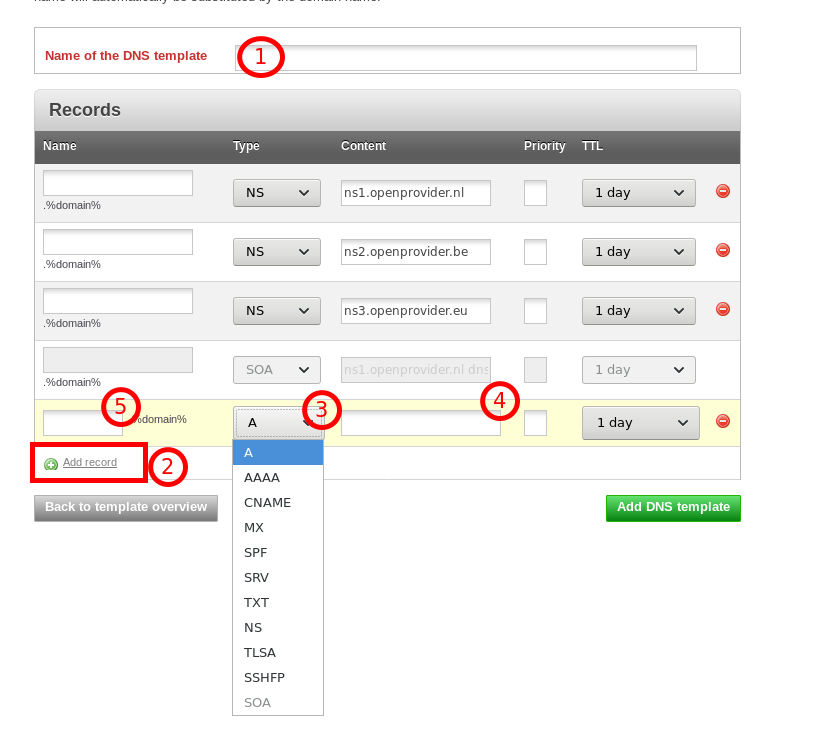Select SSHFP record type
The width and height of the screenshot is (818, 745).
pos(278,678)
